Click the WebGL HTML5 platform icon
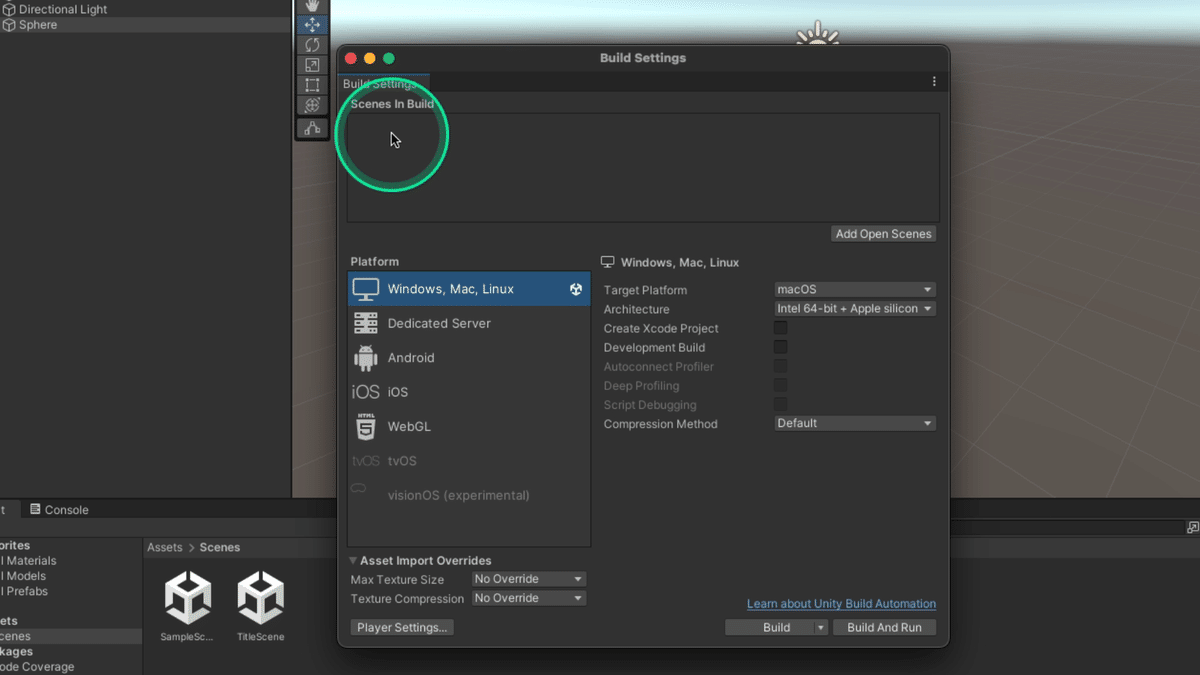The height and width of the screenshot is (675, 1200). point(366,426)
